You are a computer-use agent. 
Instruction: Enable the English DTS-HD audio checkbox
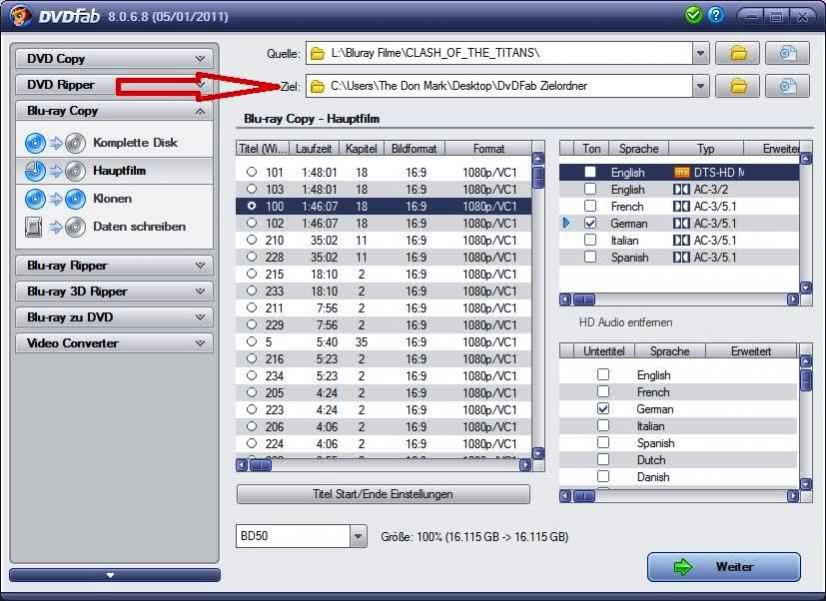[x=590, y=173]
